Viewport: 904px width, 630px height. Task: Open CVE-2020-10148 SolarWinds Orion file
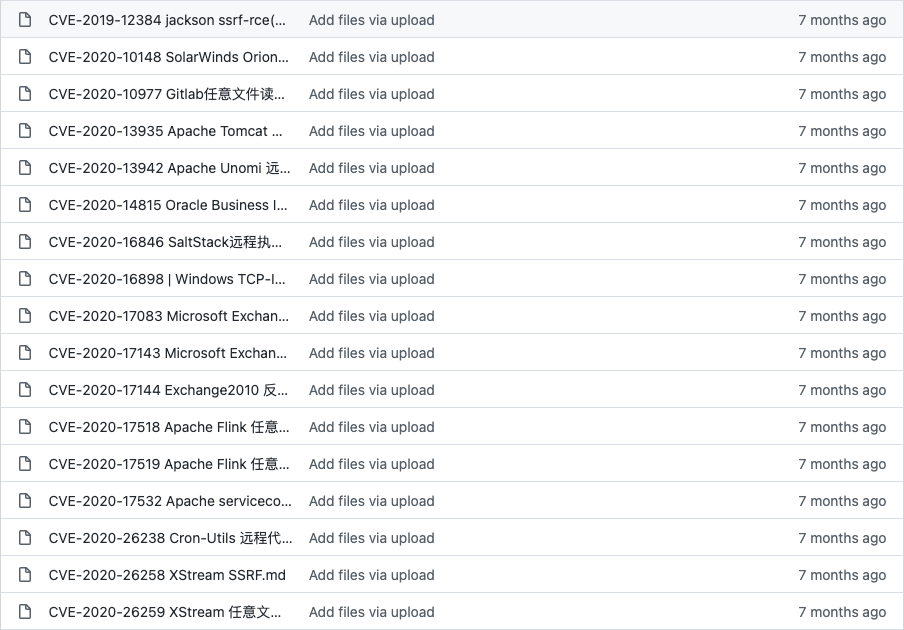pos(168,57)
